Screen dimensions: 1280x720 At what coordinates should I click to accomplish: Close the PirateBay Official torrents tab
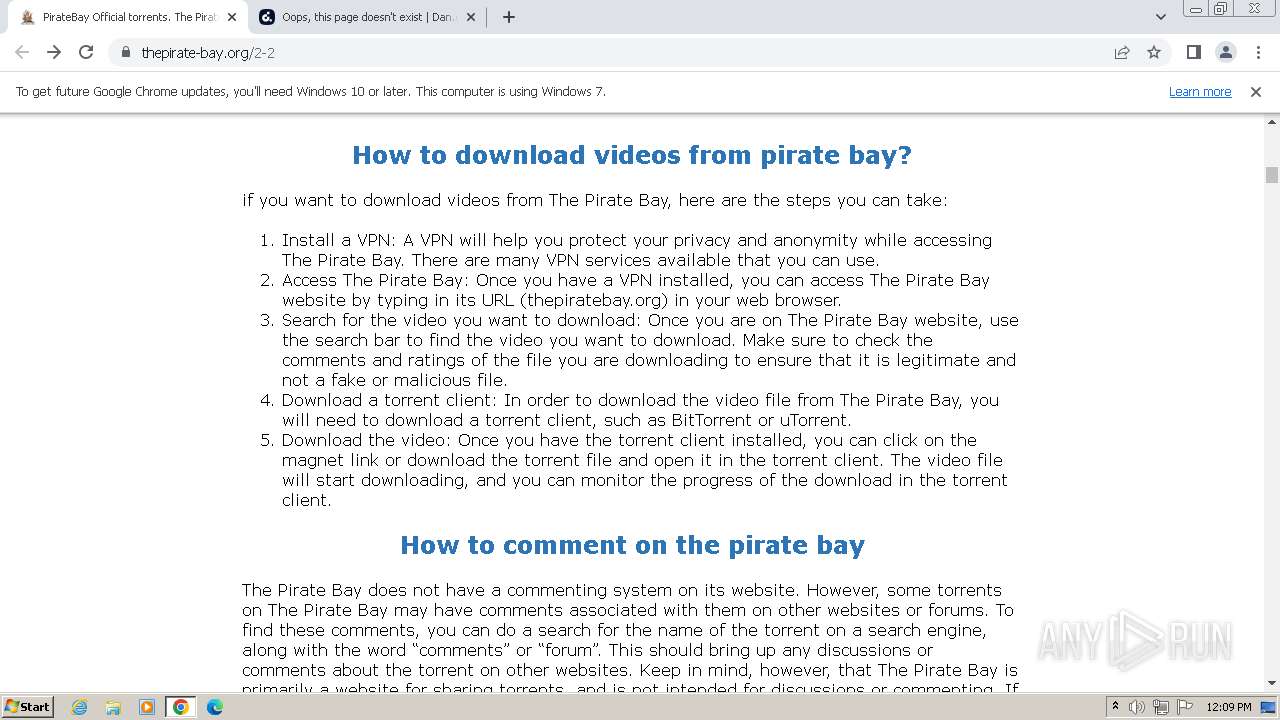[232, 17]
